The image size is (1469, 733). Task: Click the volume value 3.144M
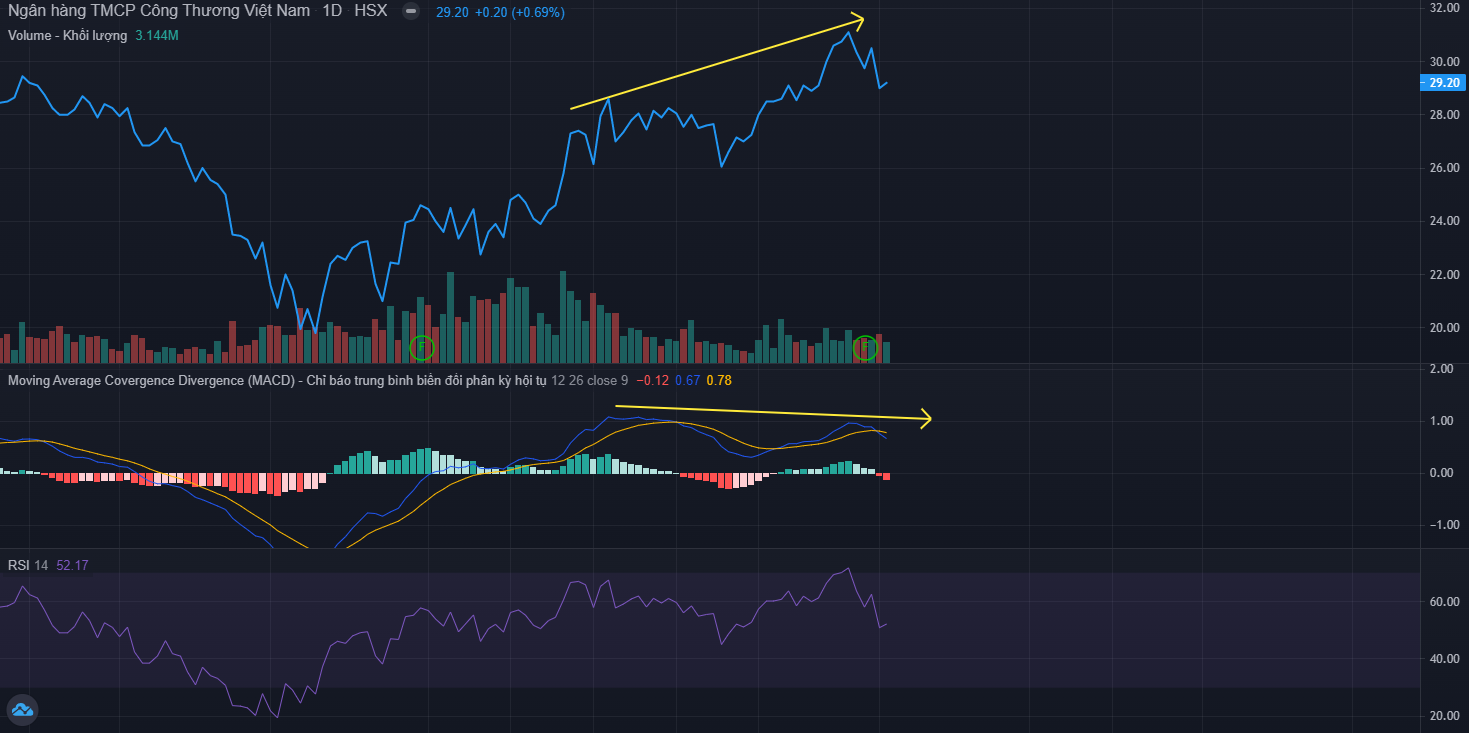pos(156,35)
